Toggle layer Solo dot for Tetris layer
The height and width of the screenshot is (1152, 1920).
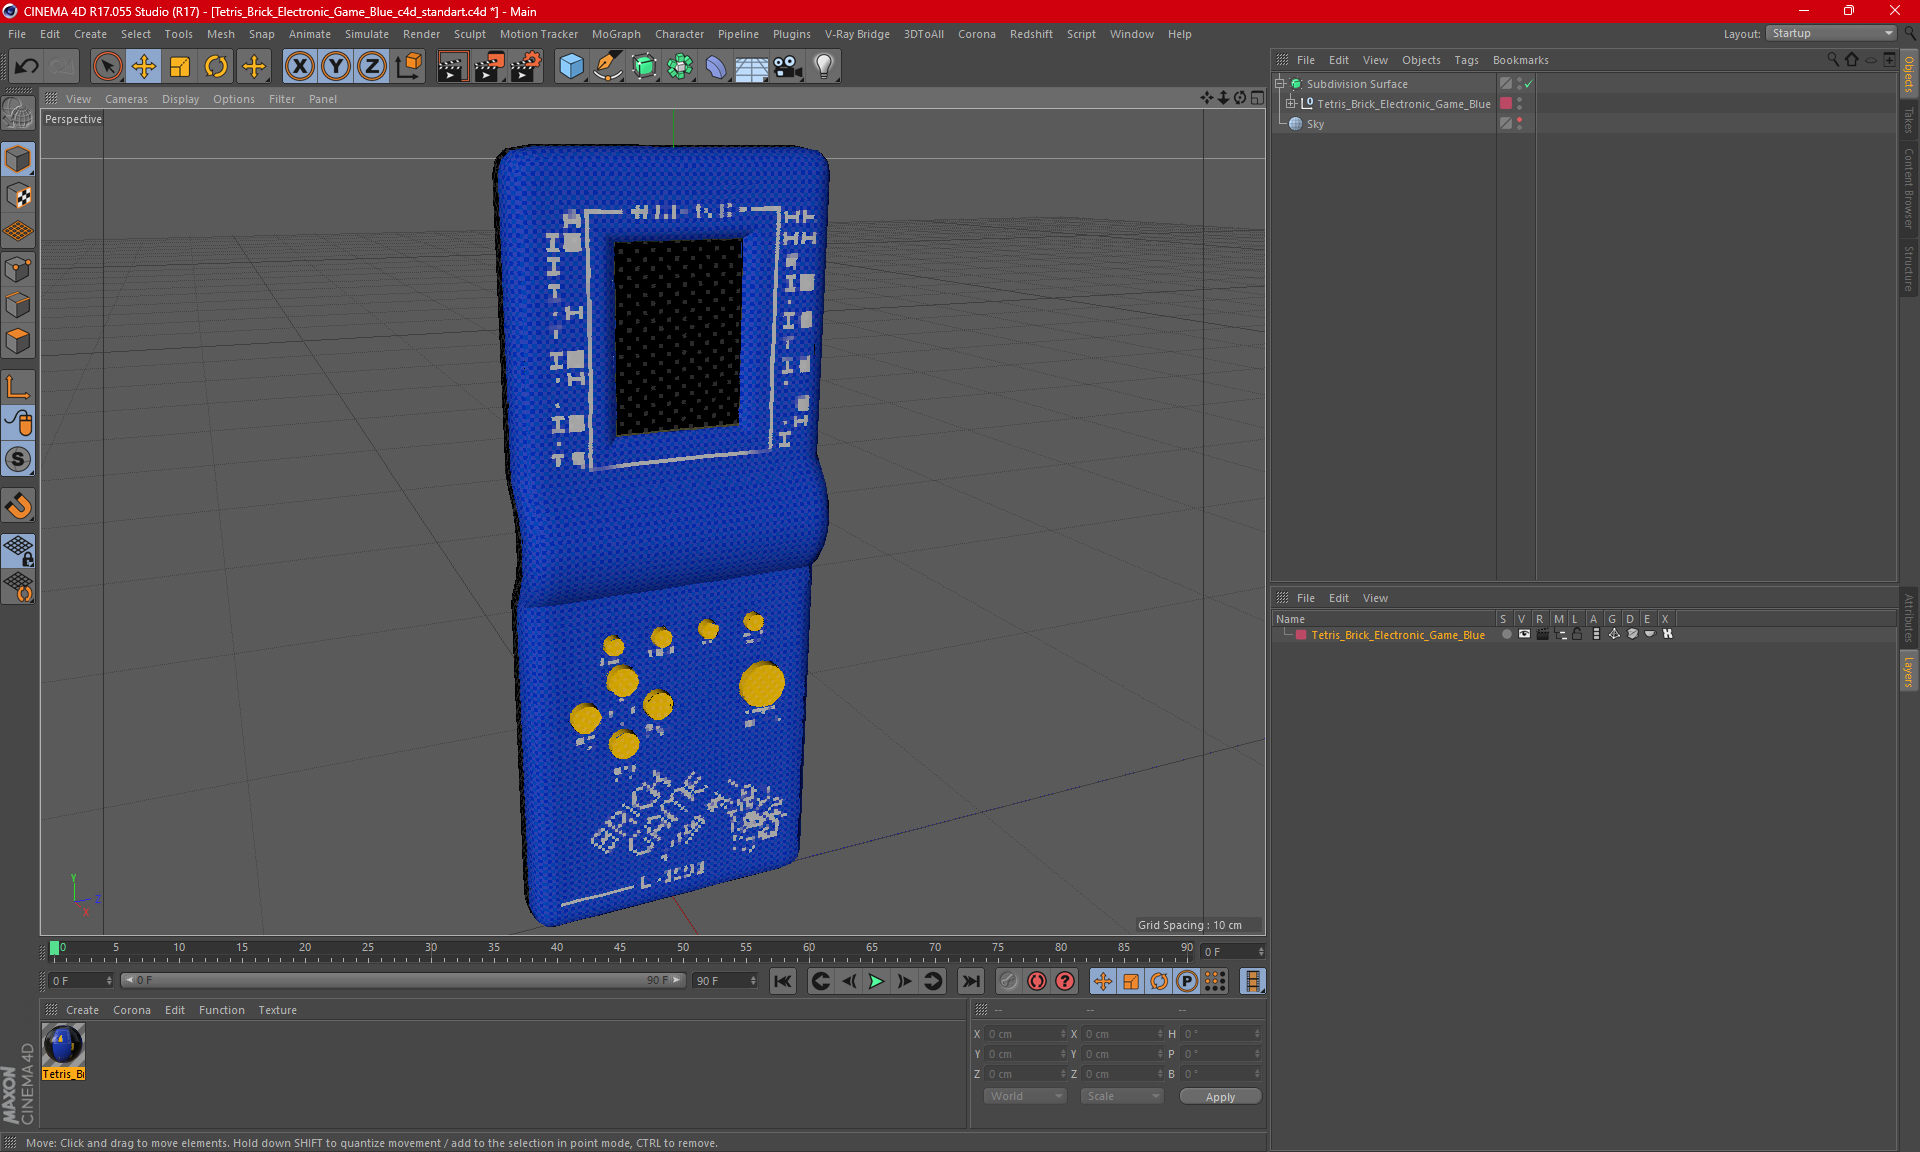[1506, 635]
